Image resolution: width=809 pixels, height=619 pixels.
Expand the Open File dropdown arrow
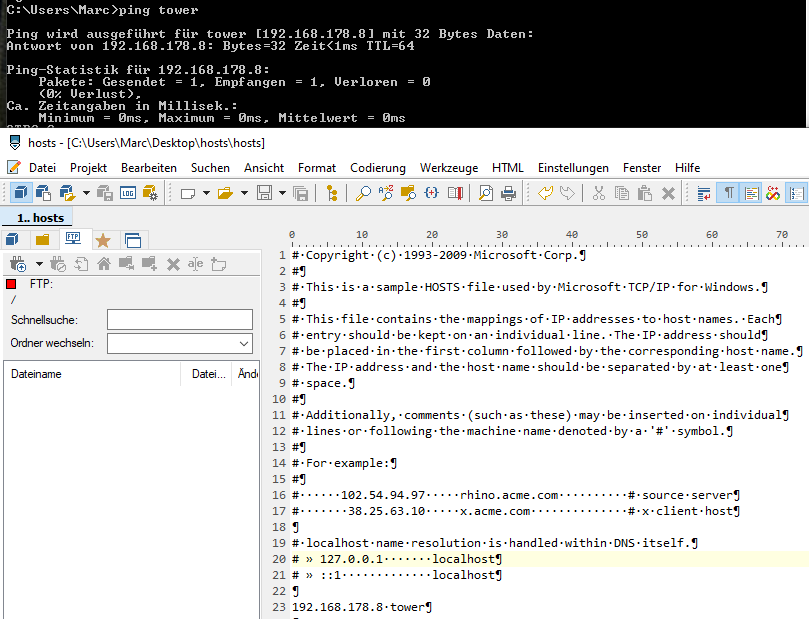pyautogui.click(x=245, y=193)
